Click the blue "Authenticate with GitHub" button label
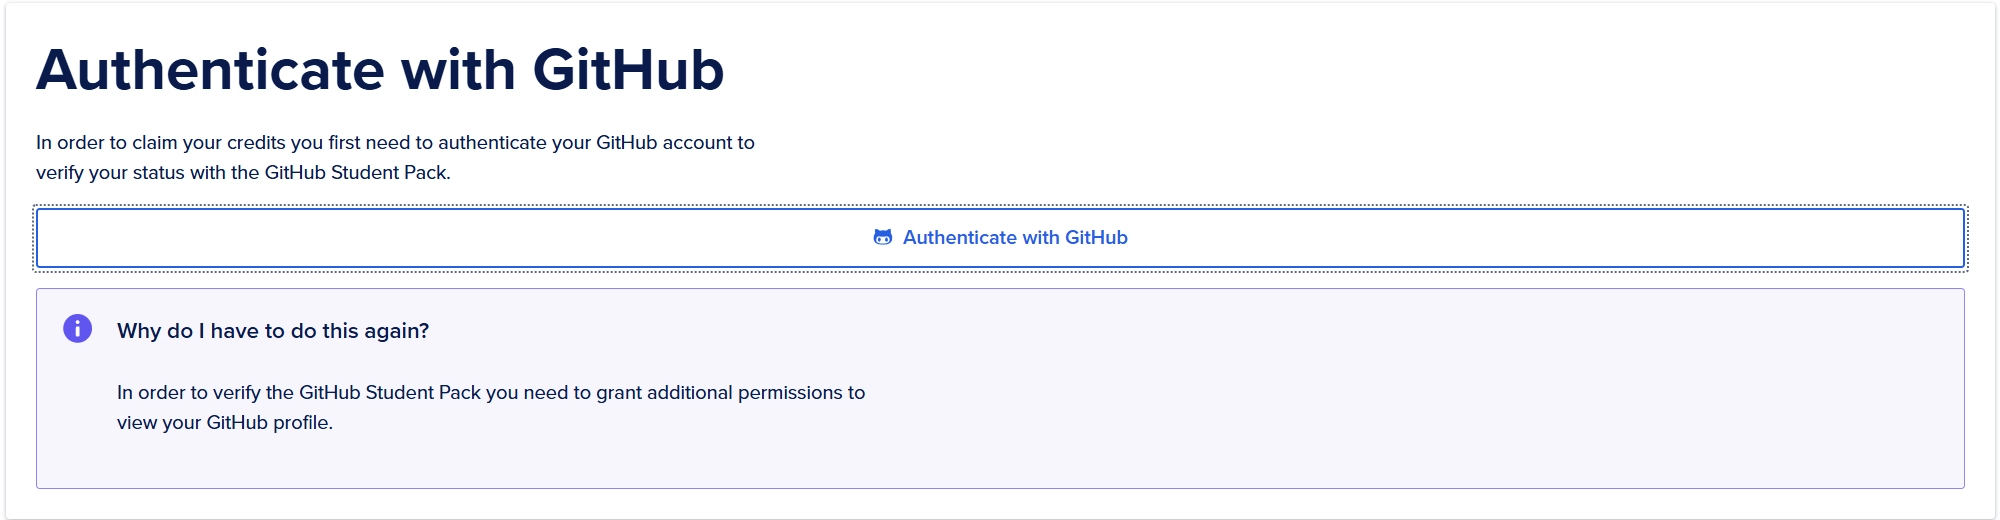This screenshot has height=520, width=2000. [x=1015, y=238]
